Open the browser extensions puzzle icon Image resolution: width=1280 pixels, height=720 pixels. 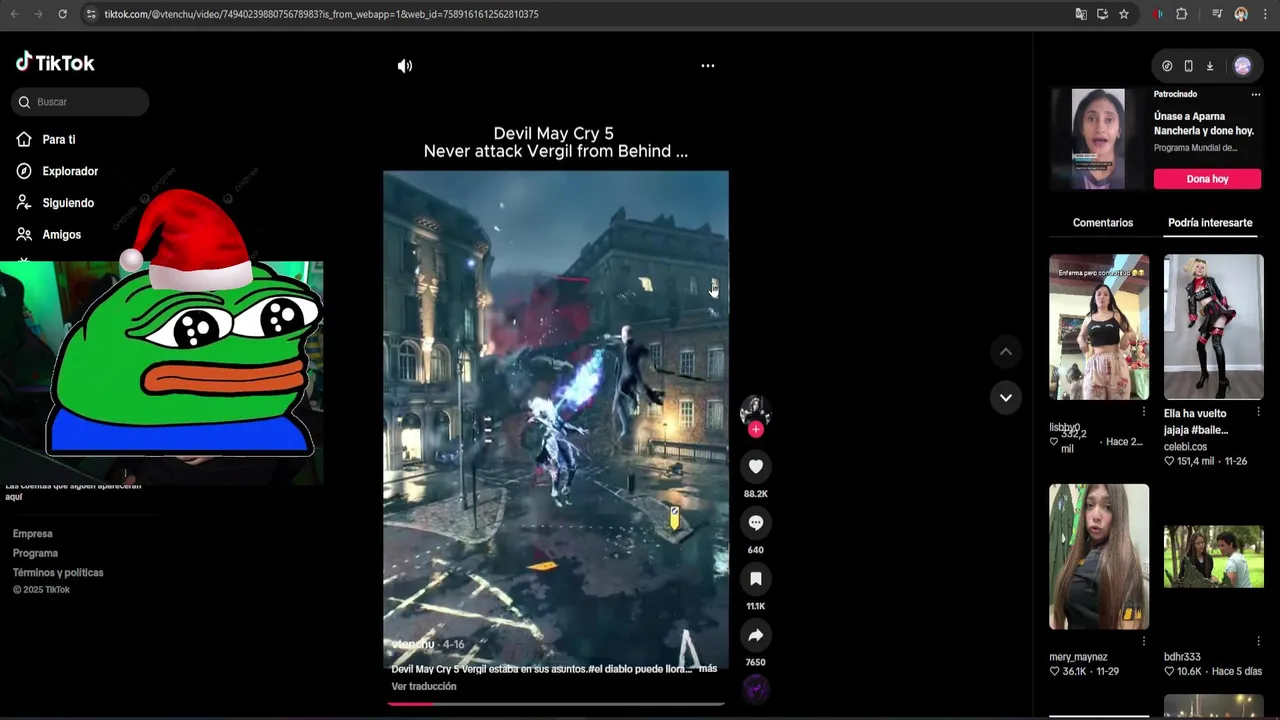coord(1182,14)
